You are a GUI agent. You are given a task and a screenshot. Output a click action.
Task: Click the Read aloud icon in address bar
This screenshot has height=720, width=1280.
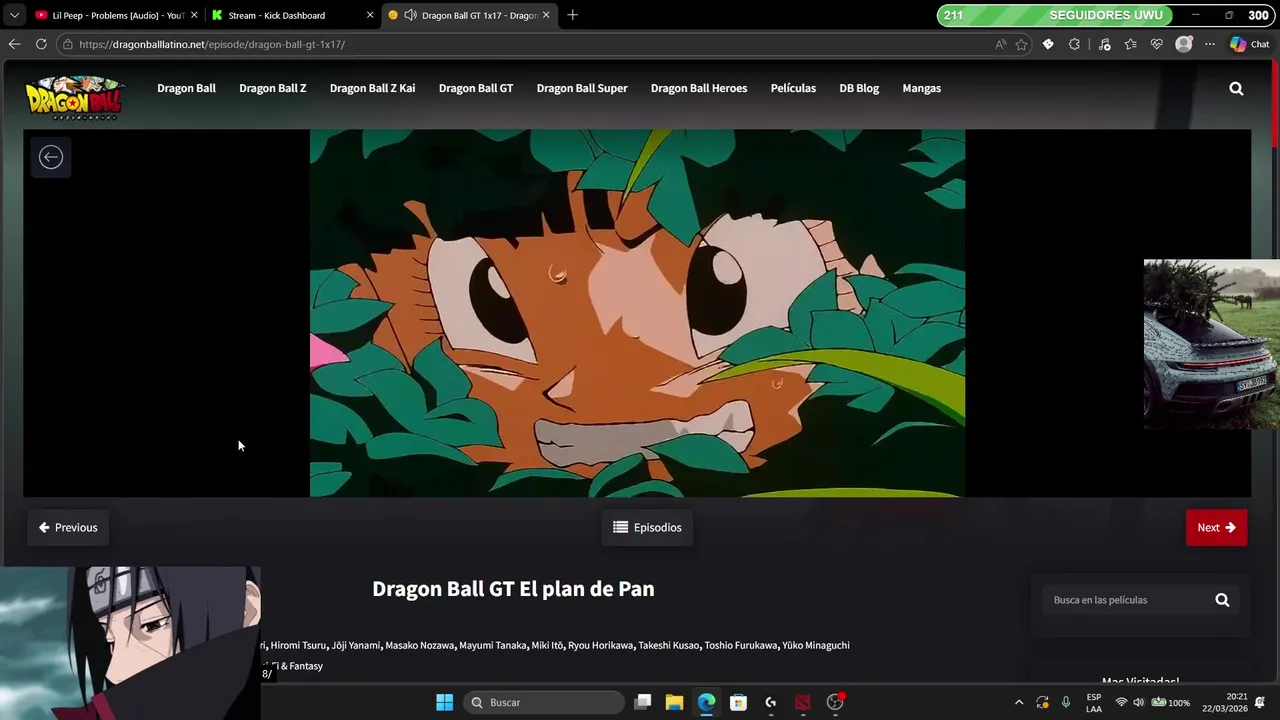coord(1001,44)
